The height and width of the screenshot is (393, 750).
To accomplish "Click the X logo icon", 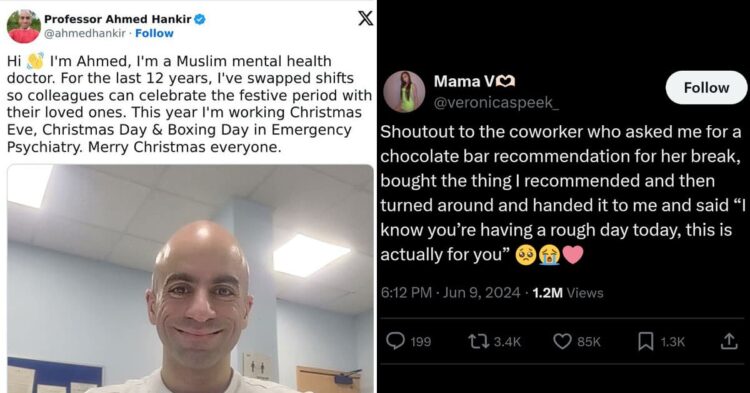I will click(x=365, y=18).
